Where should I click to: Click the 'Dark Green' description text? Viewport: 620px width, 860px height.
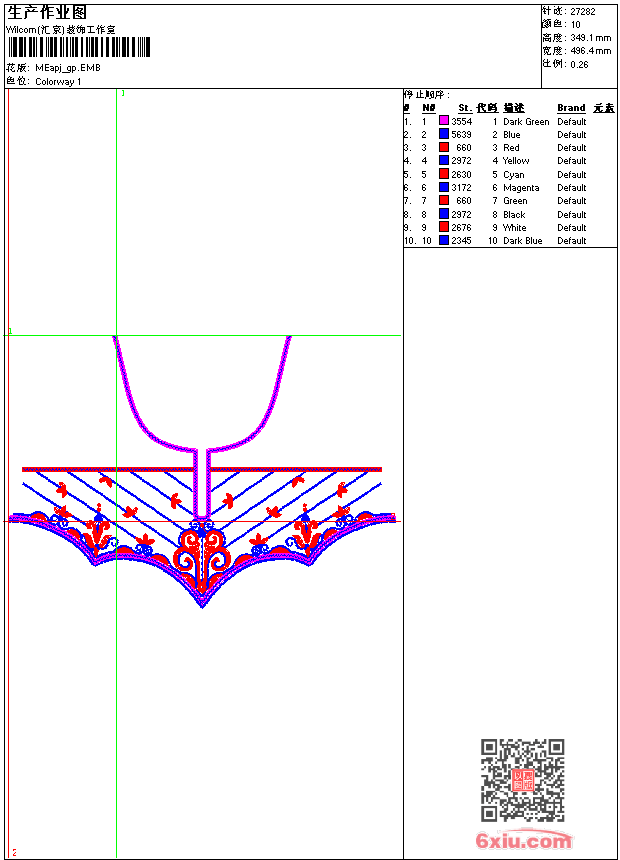point(526,122)
